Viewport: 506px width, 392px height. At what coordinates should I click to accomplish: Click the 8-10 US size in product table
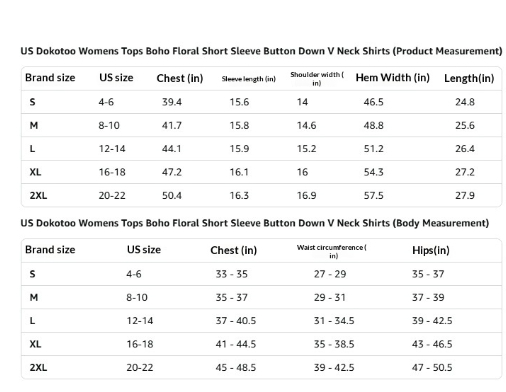coord(109,126)
